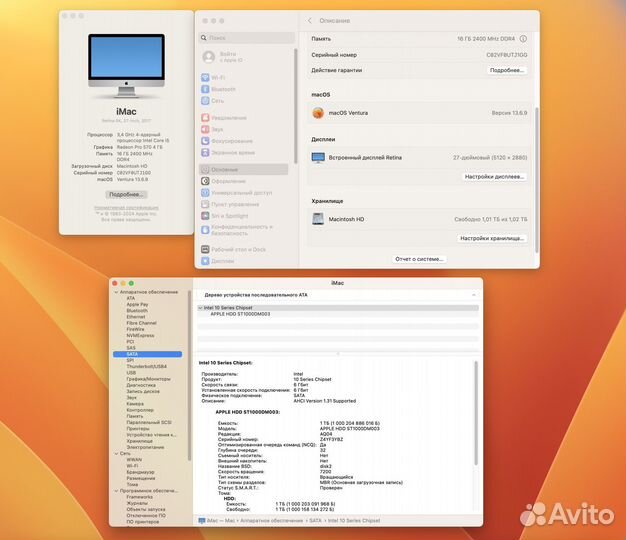
Task: Select Объекты запуска in System Information
Action: [x=146, y=509]
